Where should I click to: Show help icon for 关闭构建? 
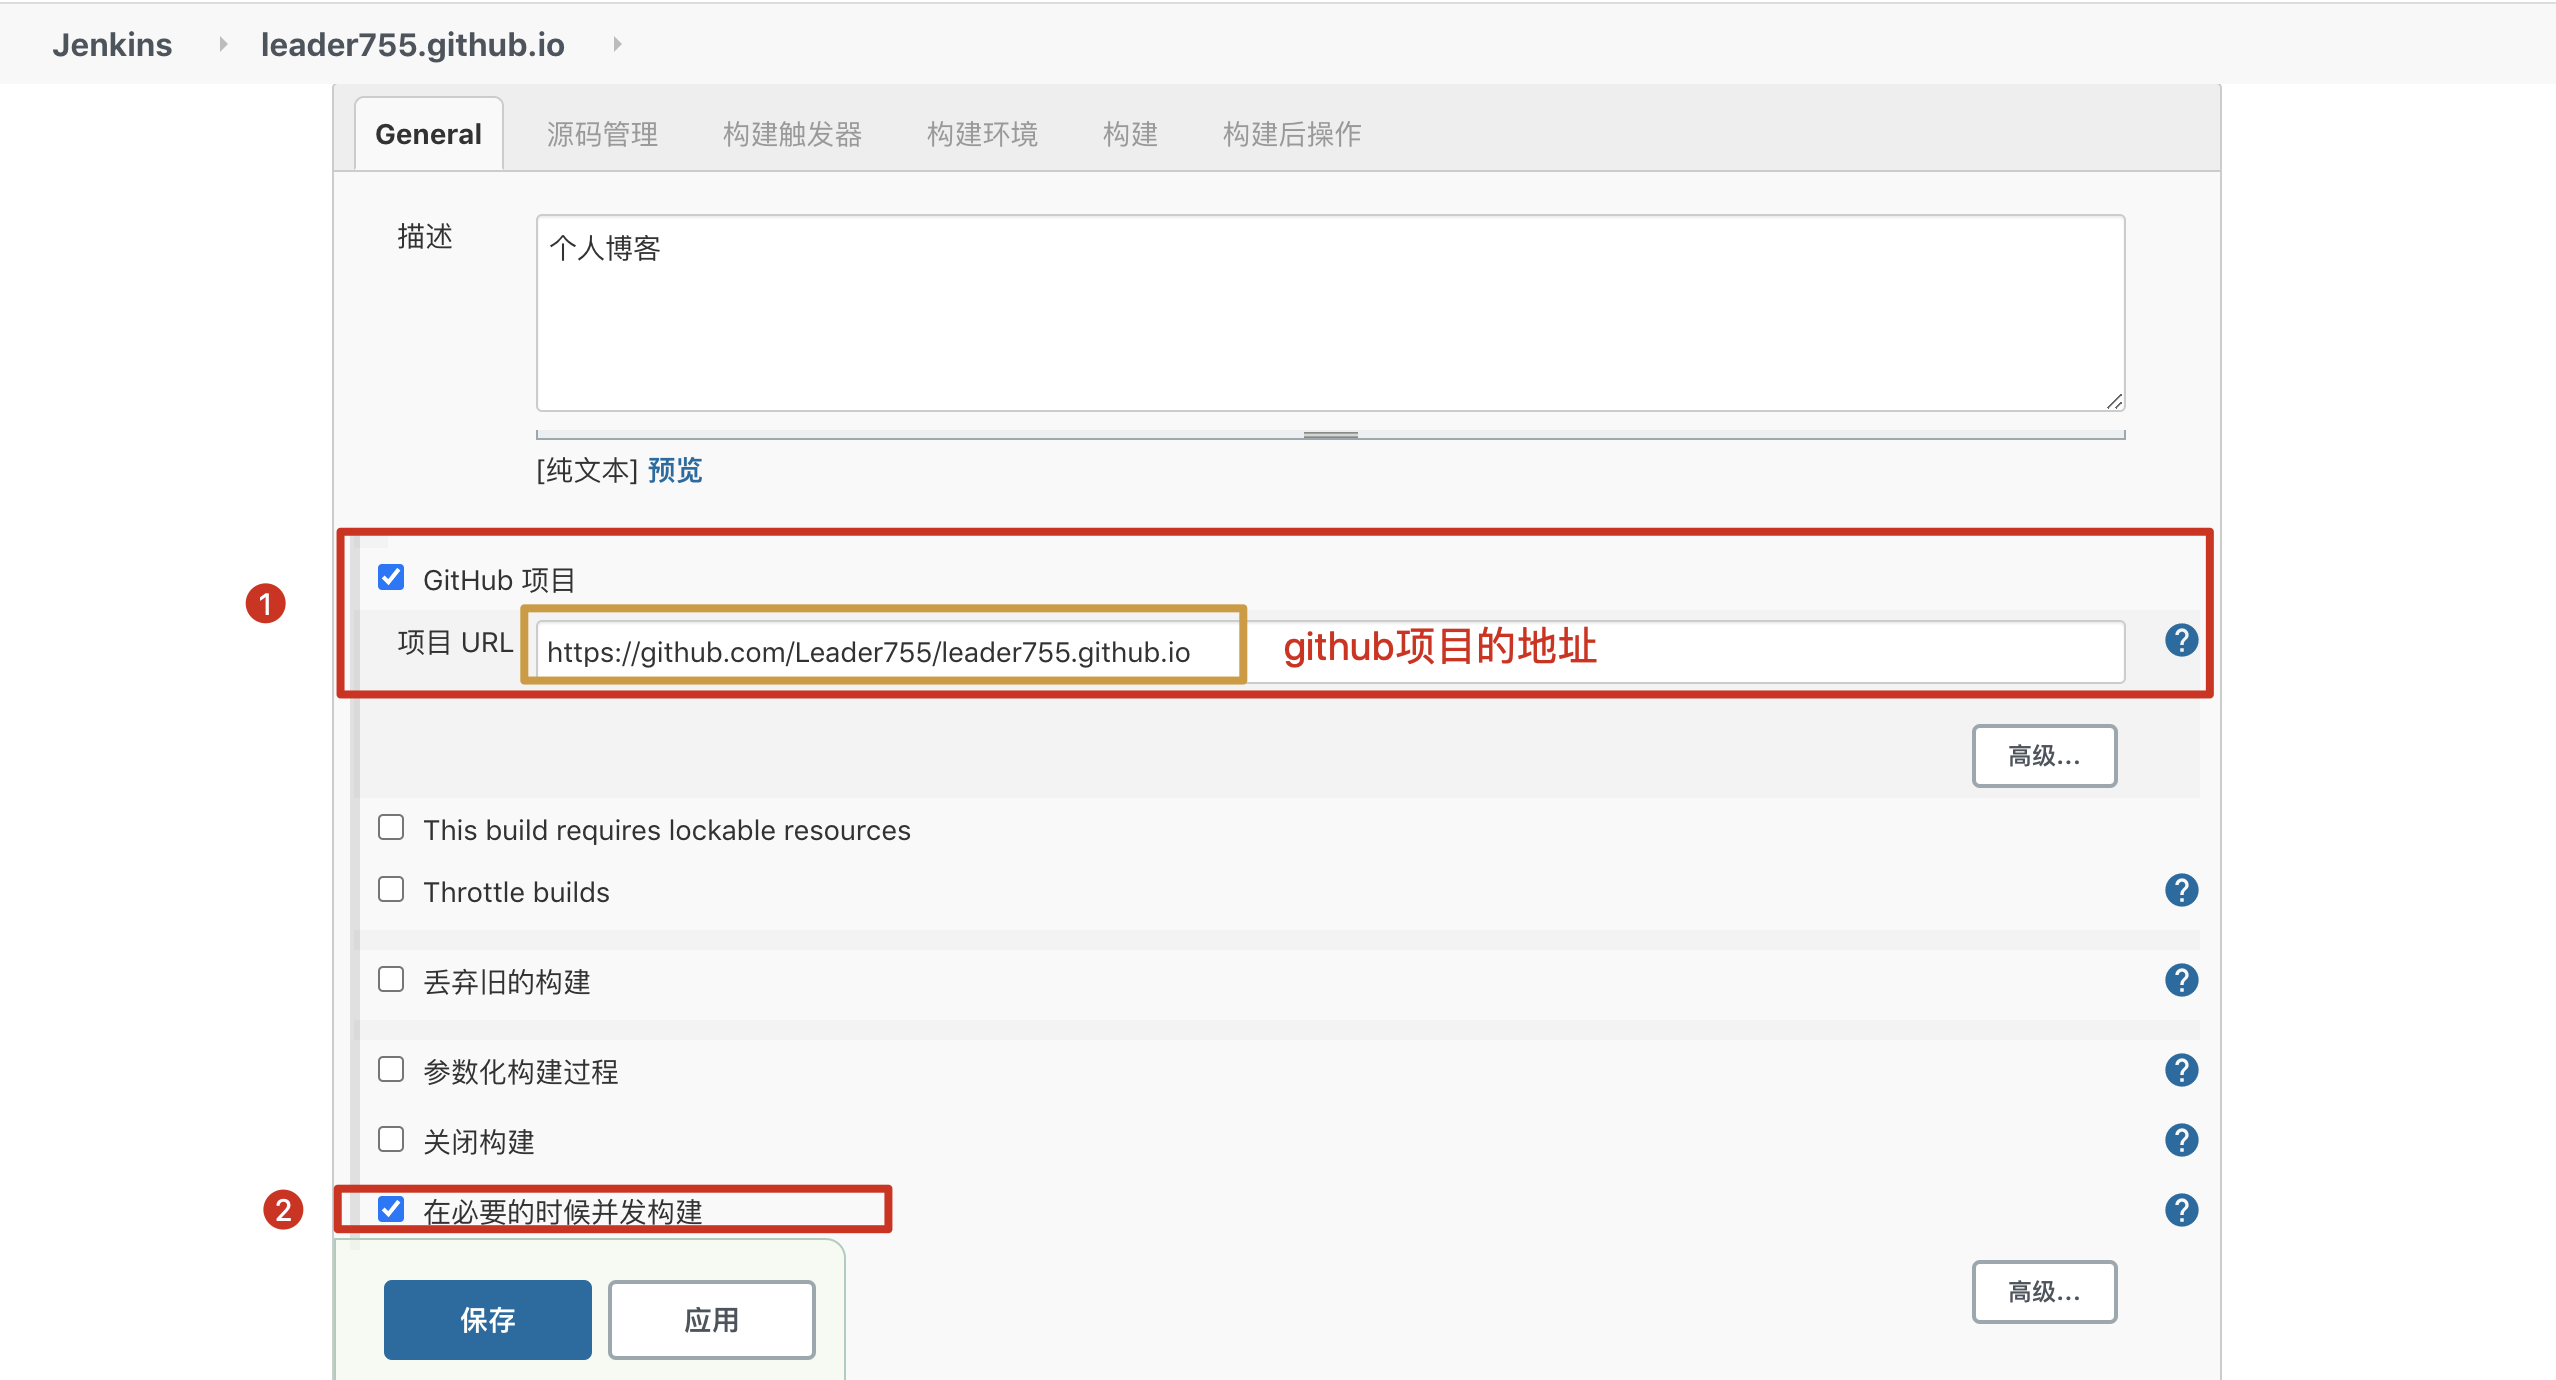tap(2180, 1140)
